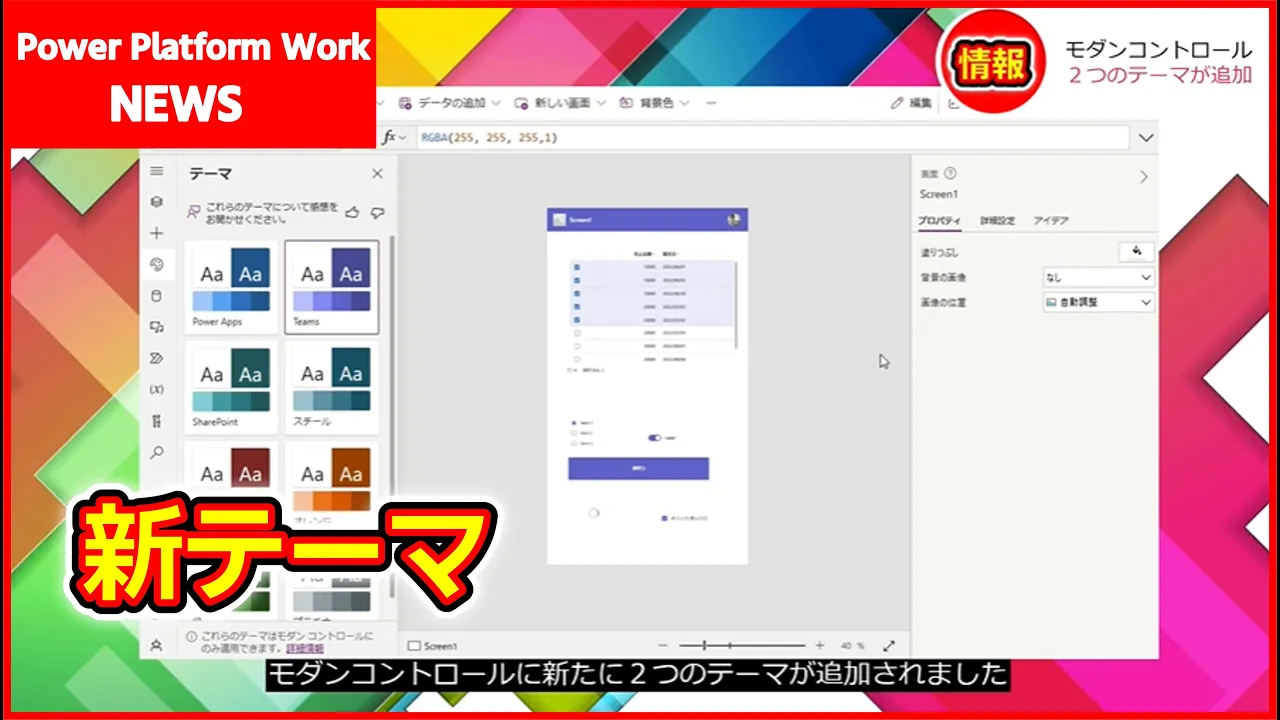The image size is (1280, 720).
Task: Apply the Teams theme
Action: click(x=331, y=287)
